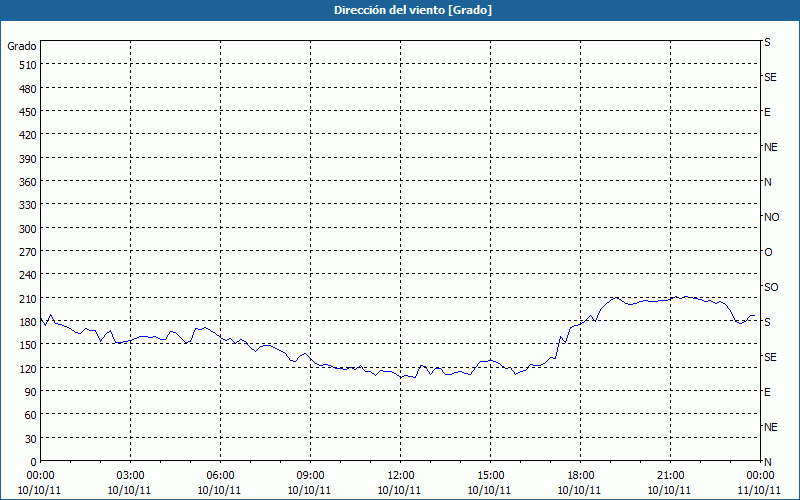Select the 09:00 time axis label
This screenshot has height=500, width=800.
310,476
